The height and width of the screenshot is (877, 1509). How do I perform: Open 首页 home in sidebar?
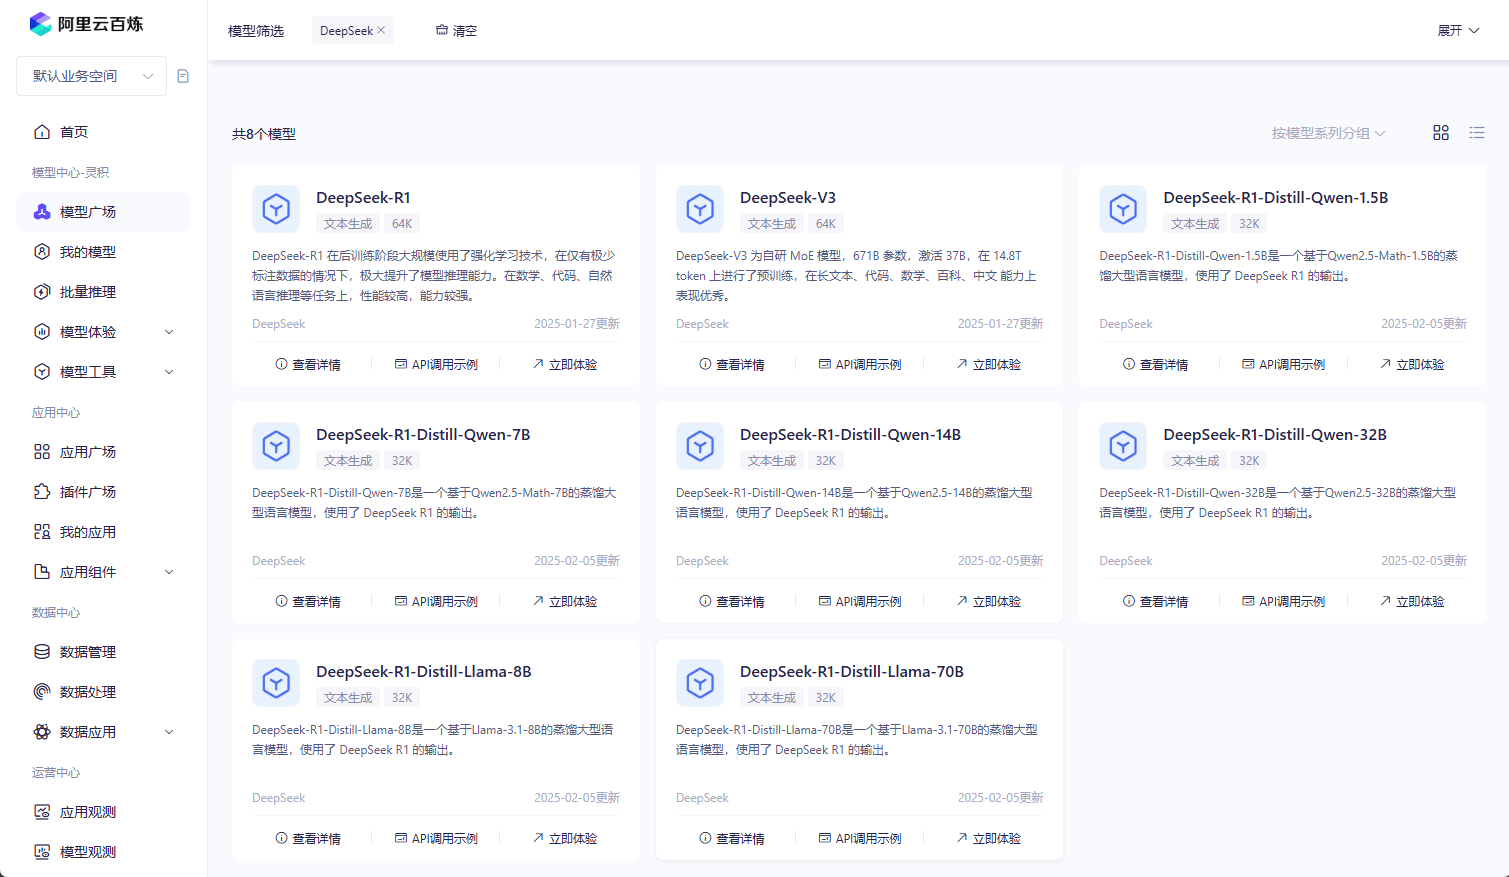pyautogui.click(x=74, y=132)
